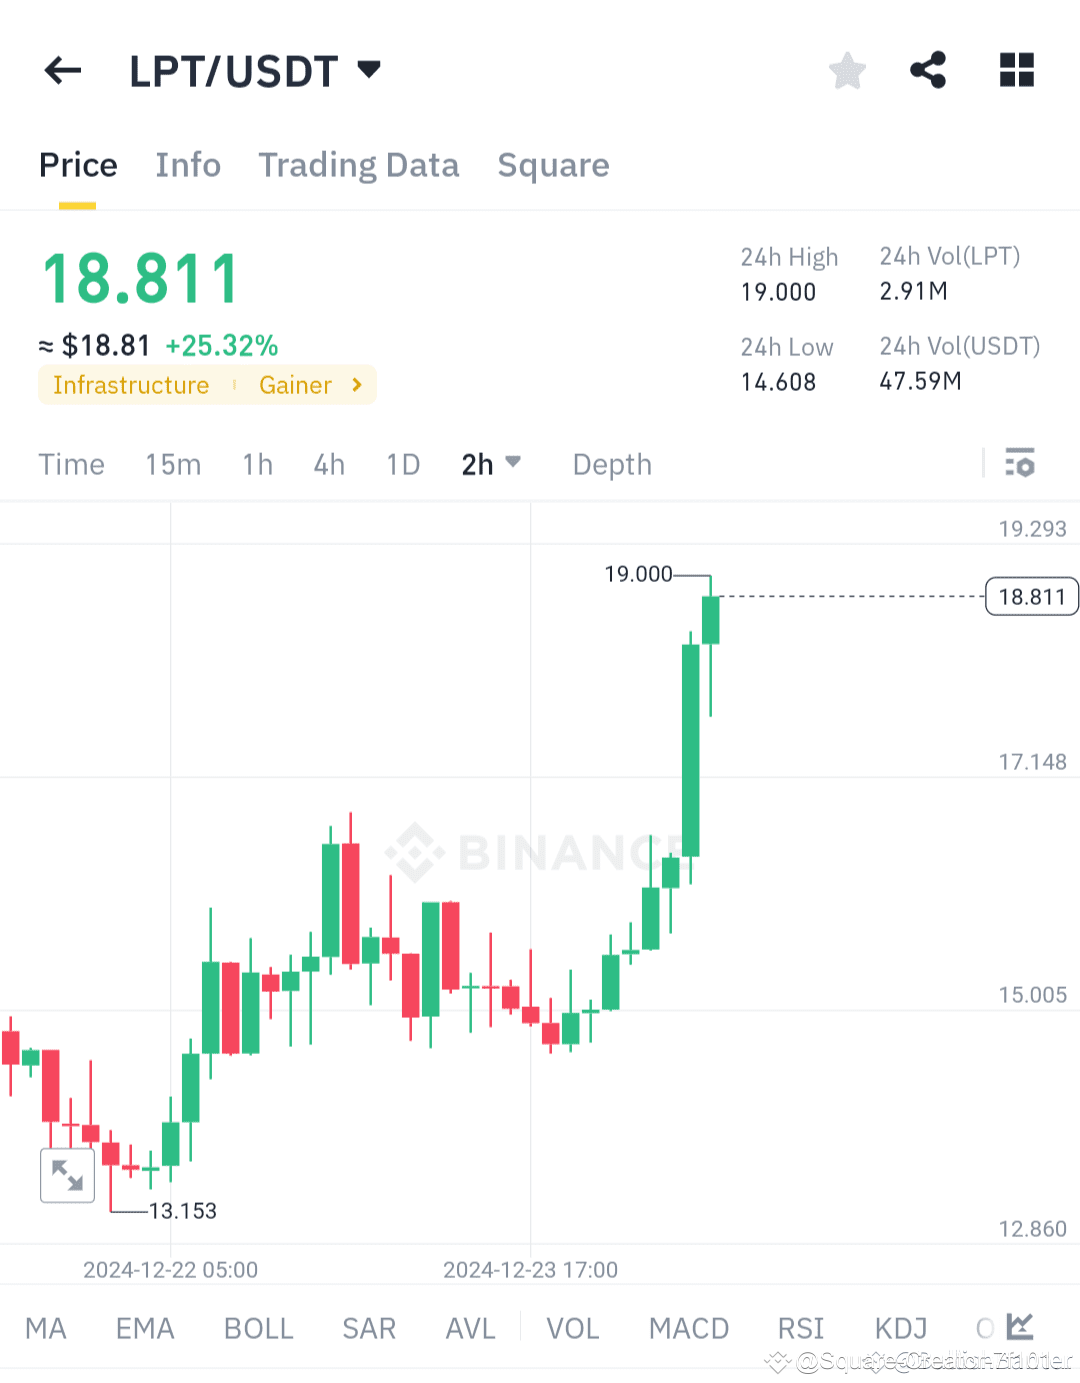Screen dimensions: 1080x1383
Task: Expand the 2h timeframe dropdown
Action: click(x=491, y=463)
